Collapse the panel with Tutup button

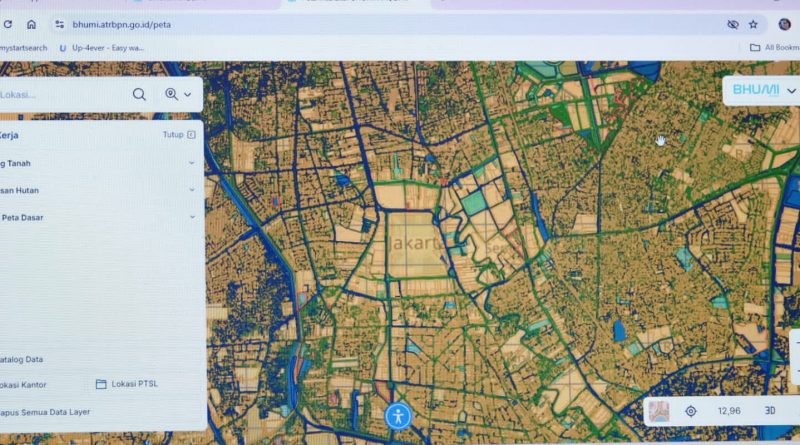(179, 135)
